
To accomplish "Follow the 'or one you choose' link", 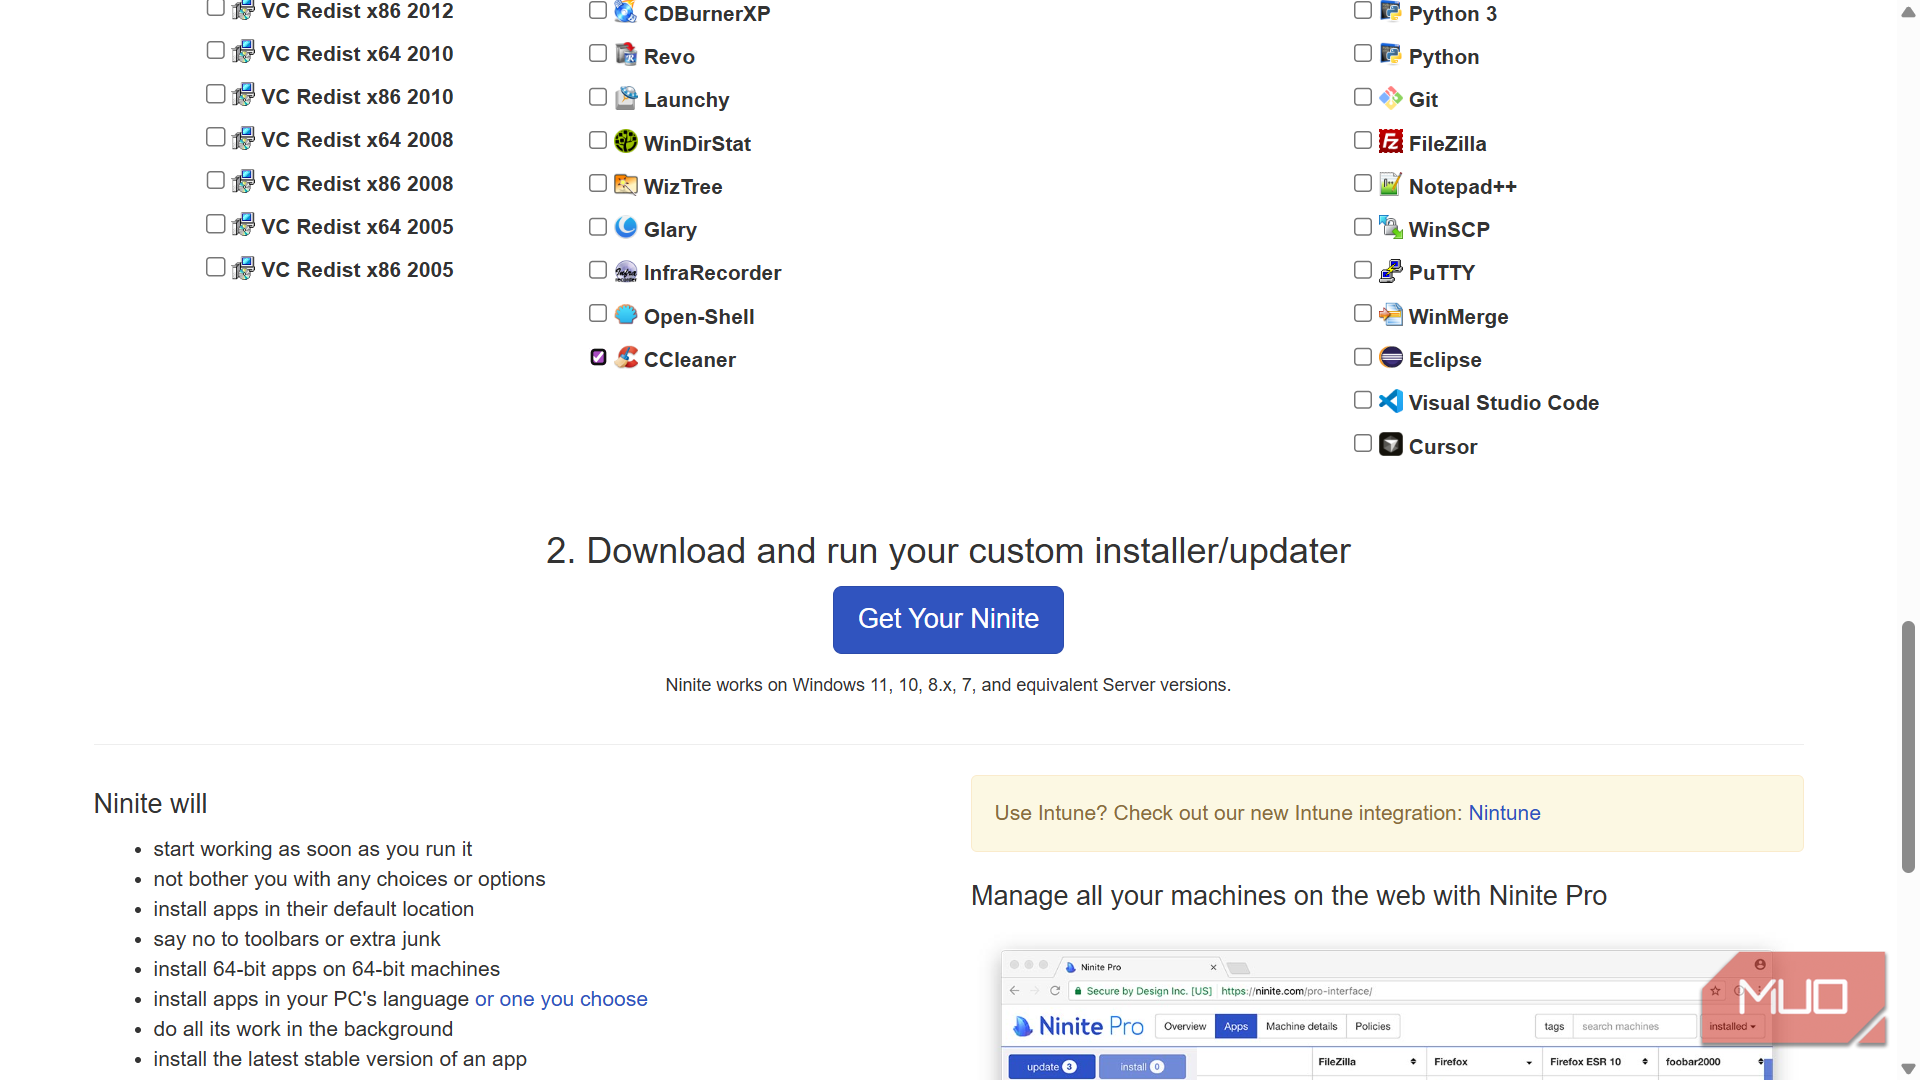I will click(561, 999).
